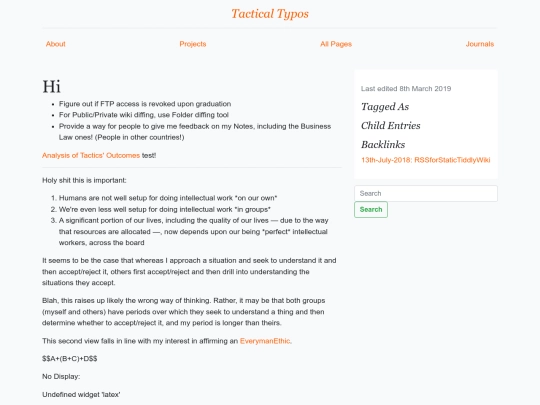This screenshot has height=405, width=540.
Task: Click into the Search text field
Action: (x=426, y=194)
